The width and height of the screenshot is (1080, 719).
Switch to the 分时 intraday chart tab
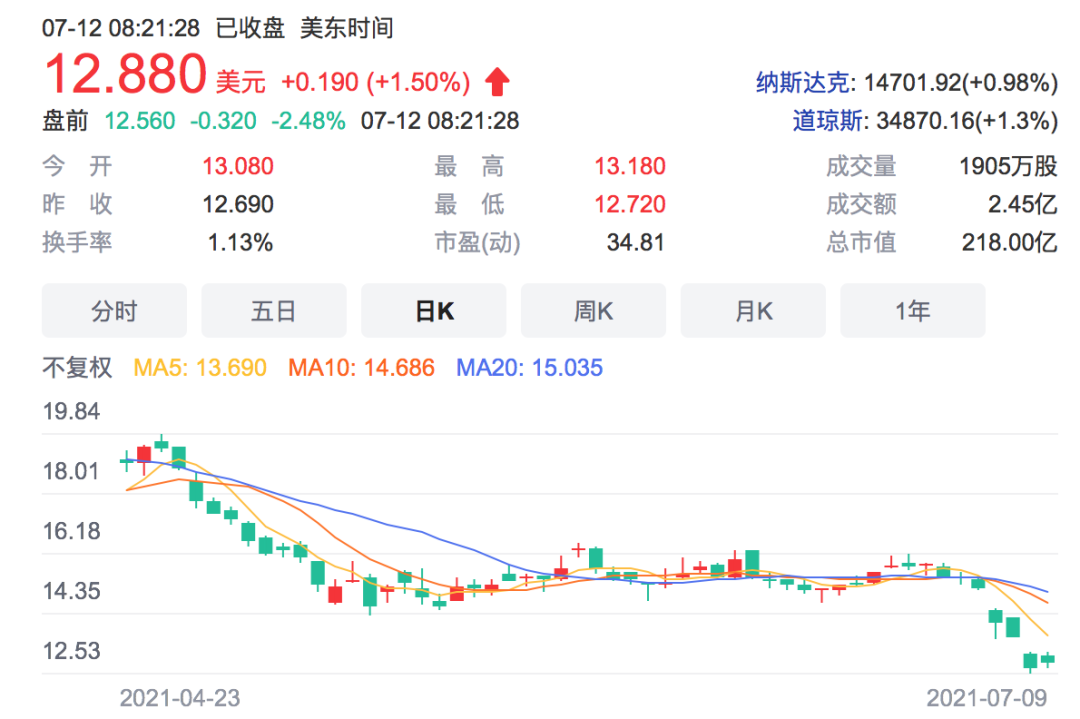coord(113,311)
